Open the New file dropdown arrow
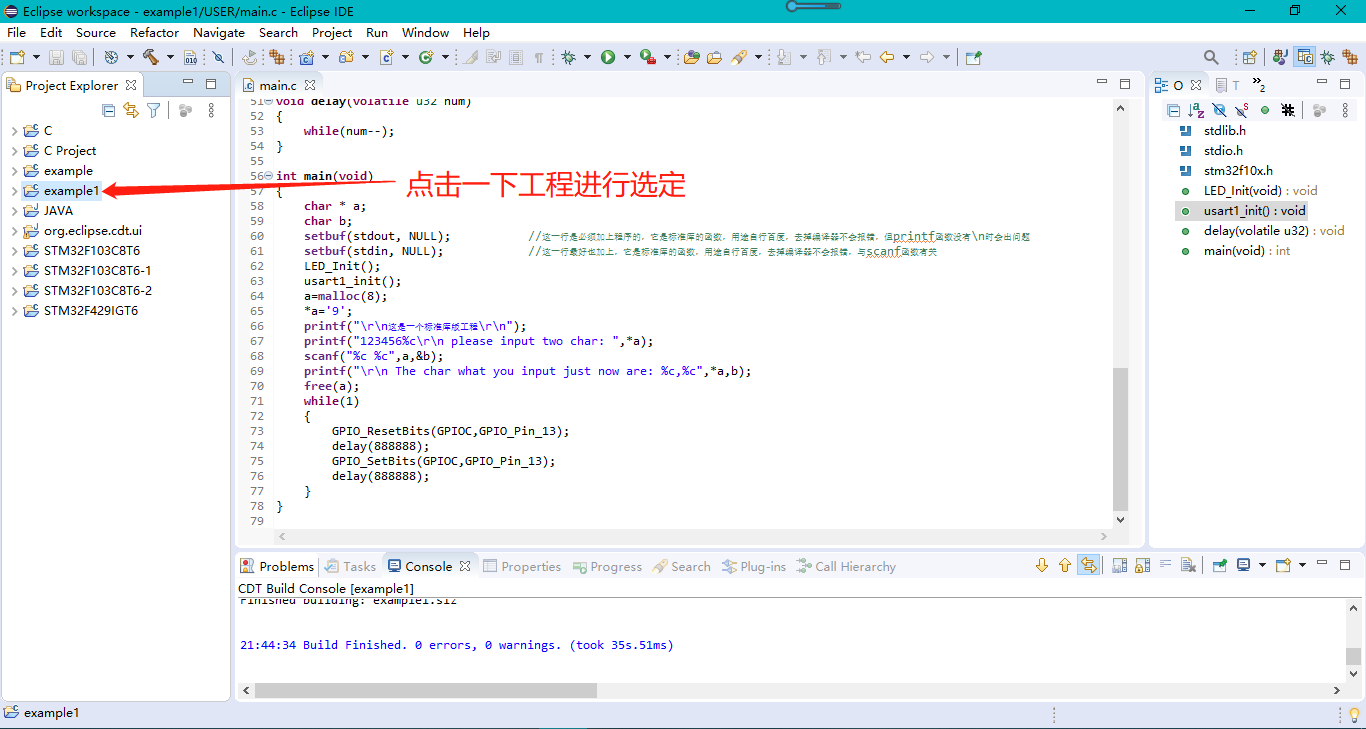1366x729 pixels. tap(36, 58)
